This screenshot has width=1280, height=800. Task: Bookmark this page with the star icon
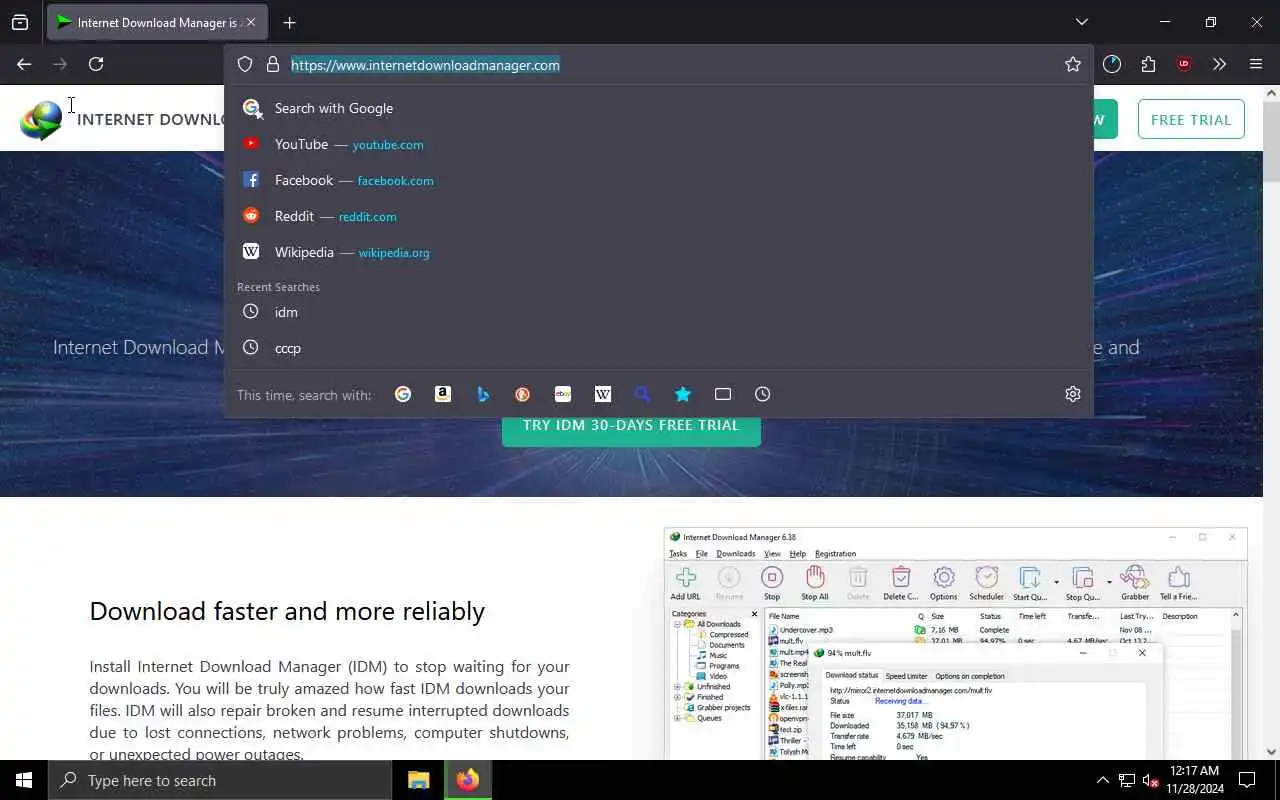click(x=1073, y=64)
